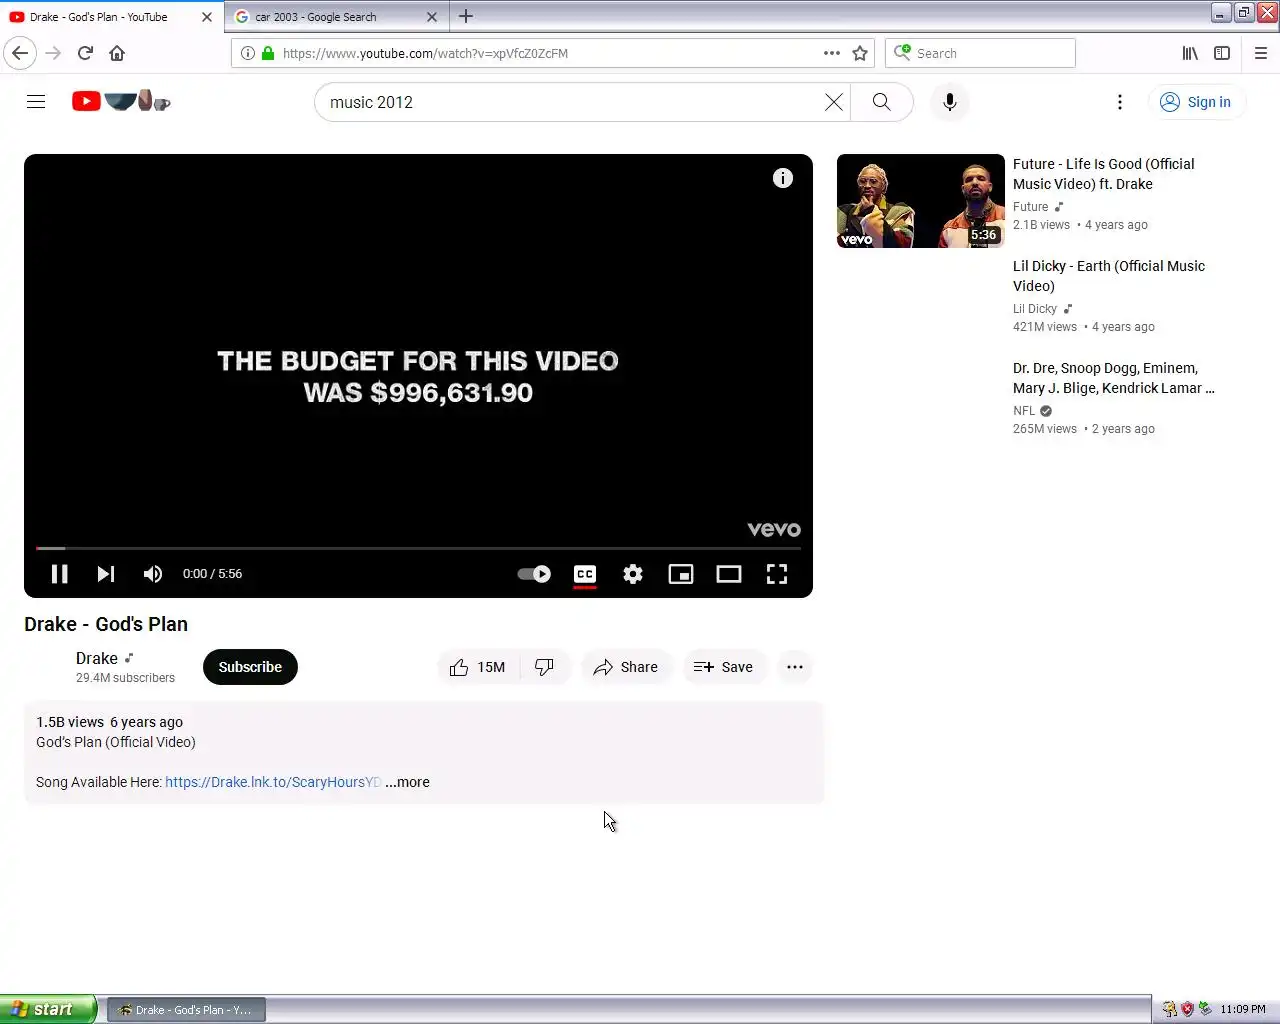Skip to next video

(106, 574)
